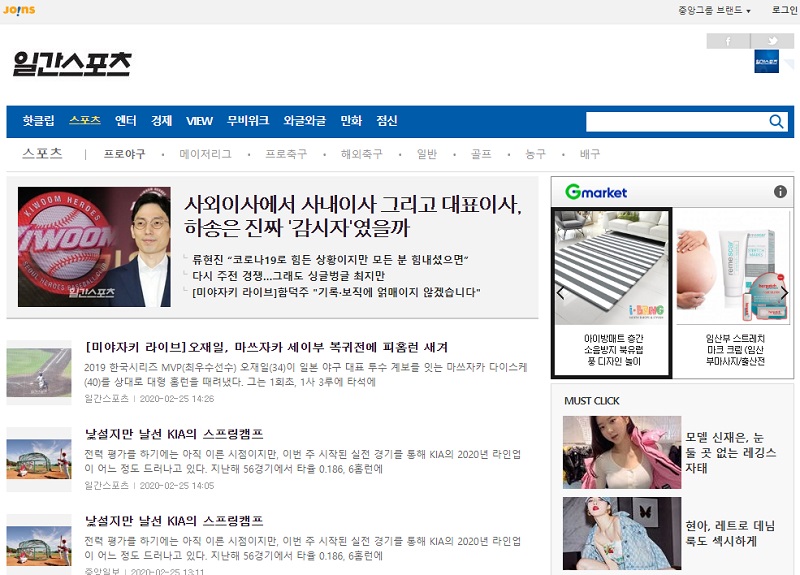
Task: Open KIA 스프링캠프 article dated 14:05
Action: [174, 434]
